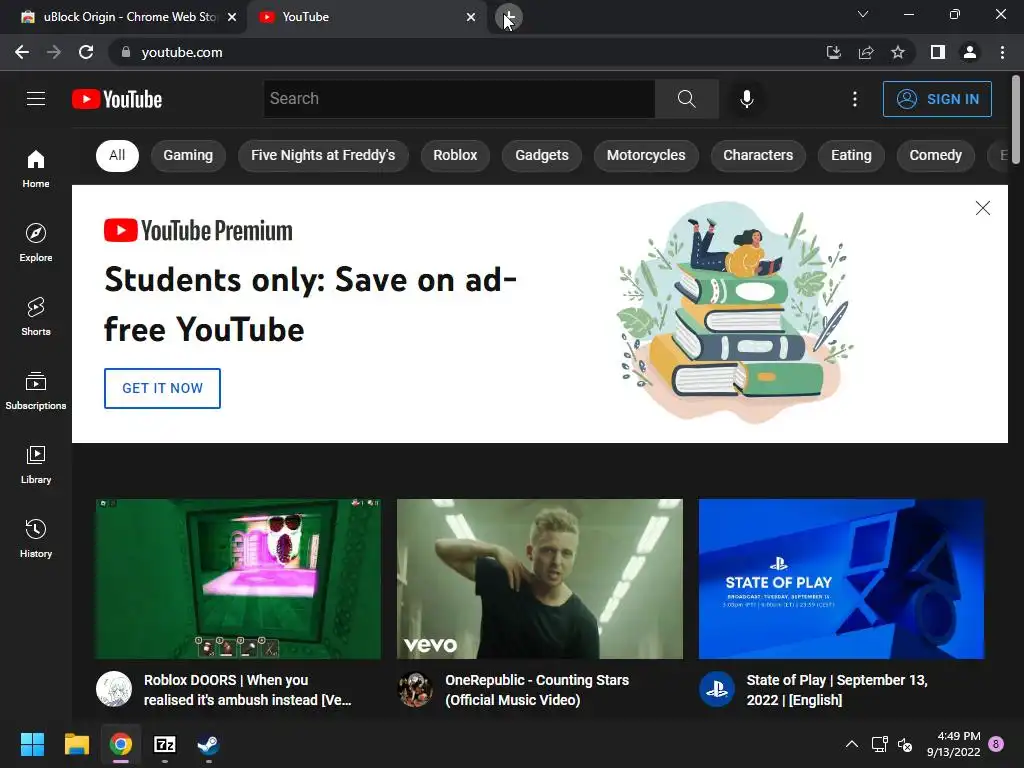Go to Home in the sidebar

tap(36, 168)
